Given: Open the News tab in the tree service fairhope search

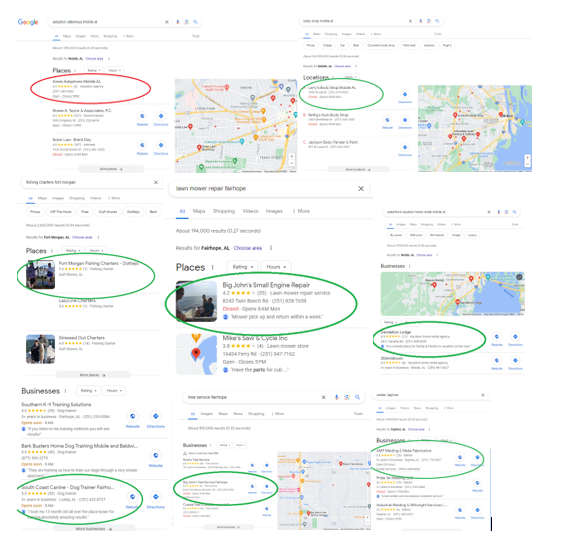Looking at the screenshot, I should coord(238,414).
